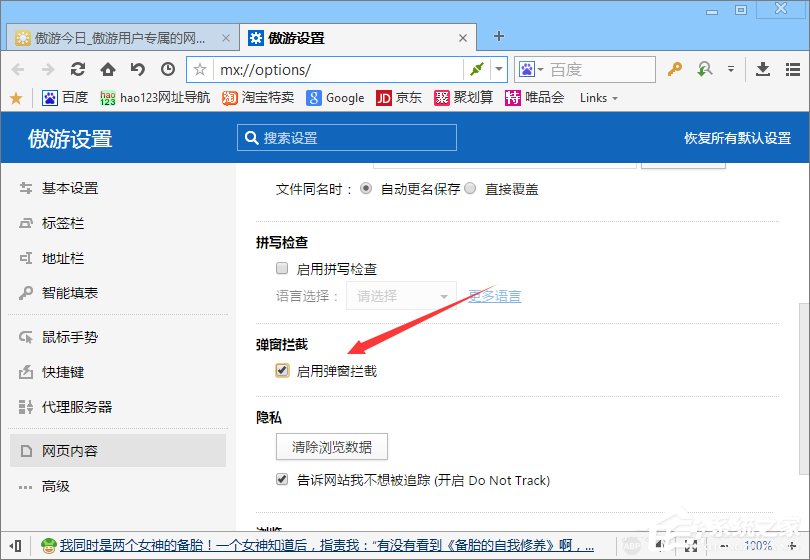Open the Google bookmark

click(x=335, y=98)
